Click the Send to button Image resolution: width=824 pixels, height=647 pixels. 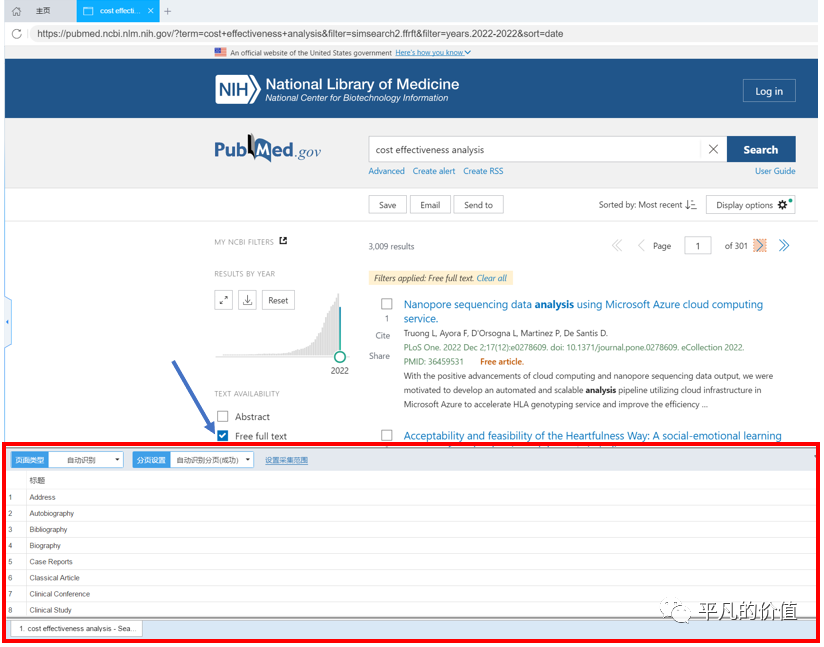coord(478,205)
